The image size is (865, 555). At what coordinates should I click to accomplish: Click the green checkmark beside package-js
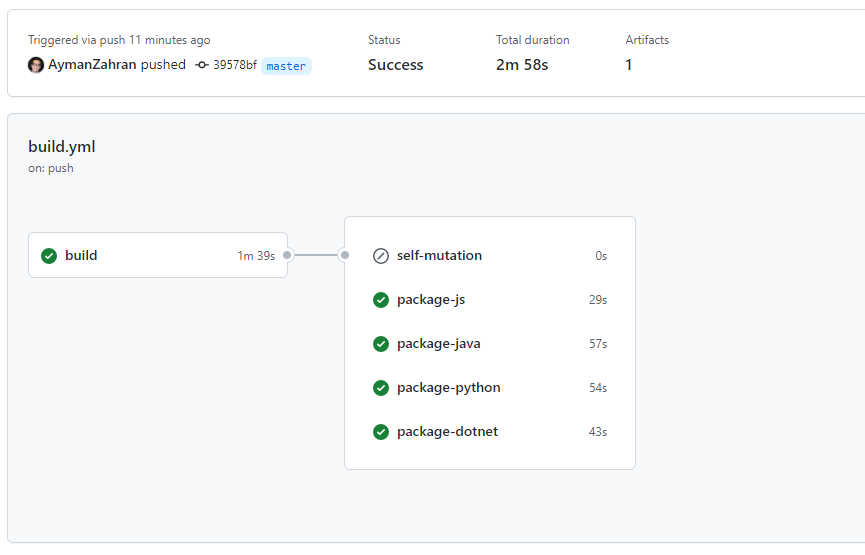pos(380,300)
